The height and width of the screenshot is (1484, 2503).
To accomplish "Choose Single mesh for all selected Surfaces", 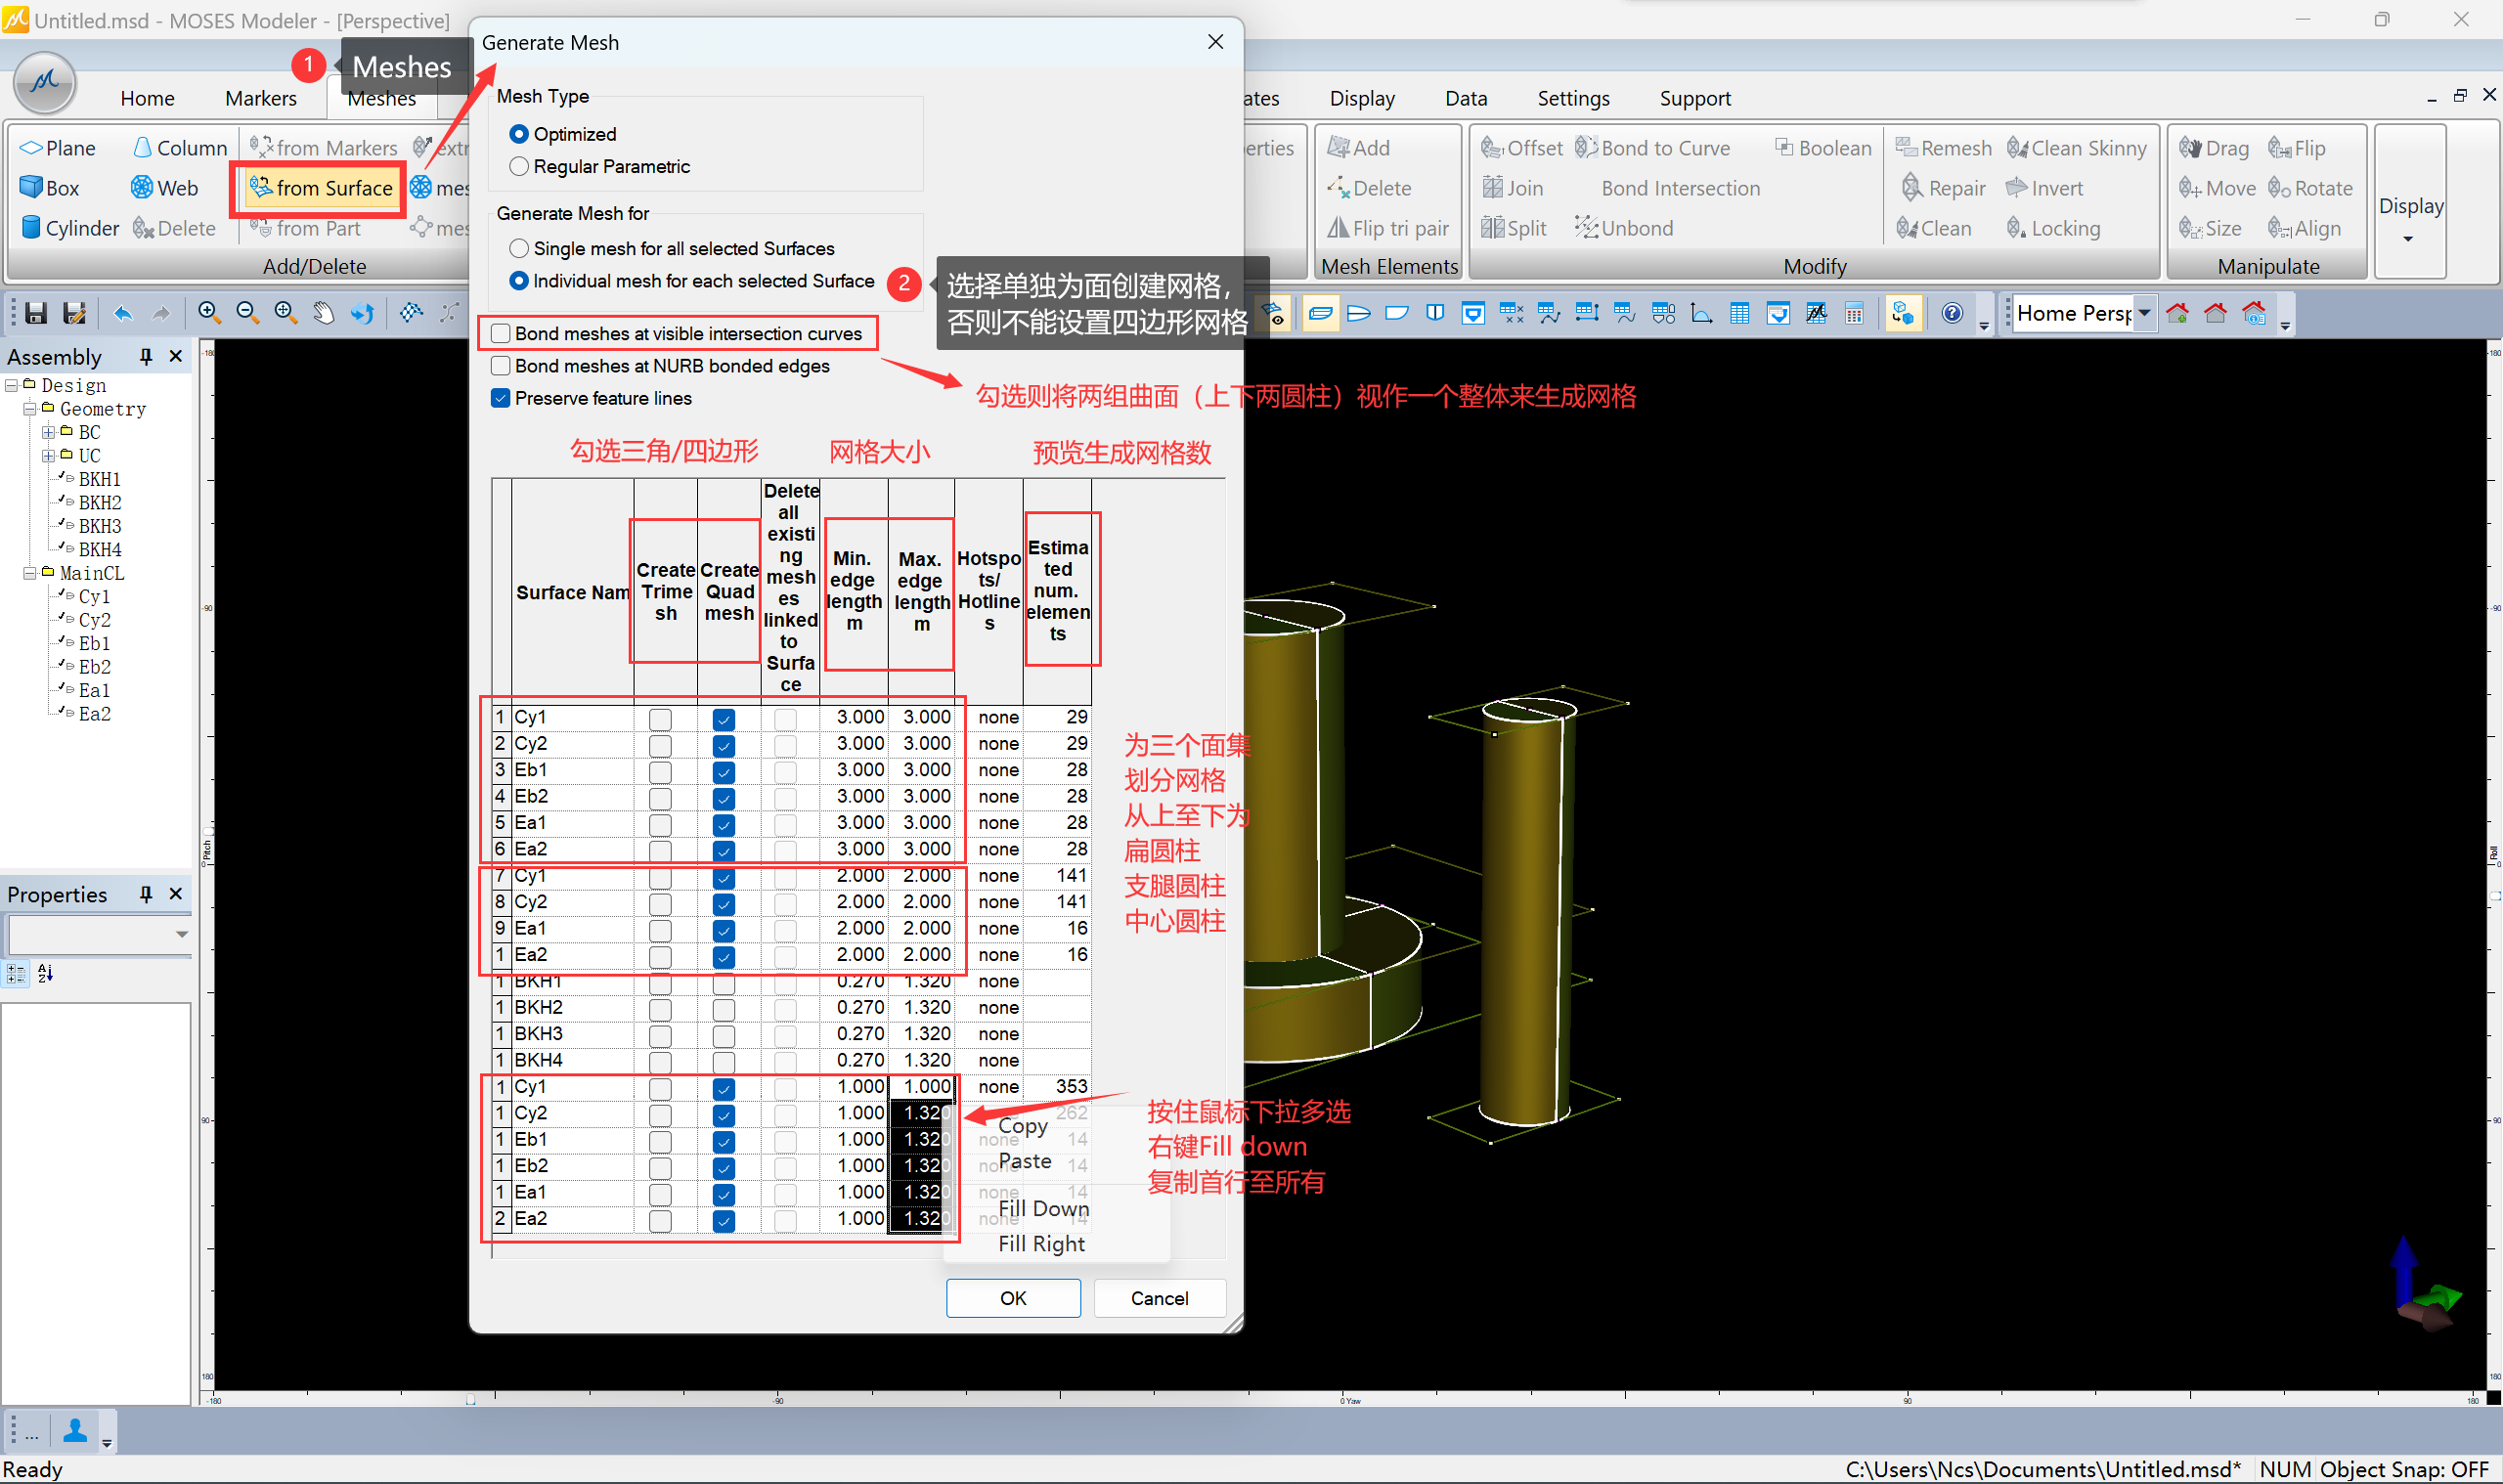I will (519, 248).
